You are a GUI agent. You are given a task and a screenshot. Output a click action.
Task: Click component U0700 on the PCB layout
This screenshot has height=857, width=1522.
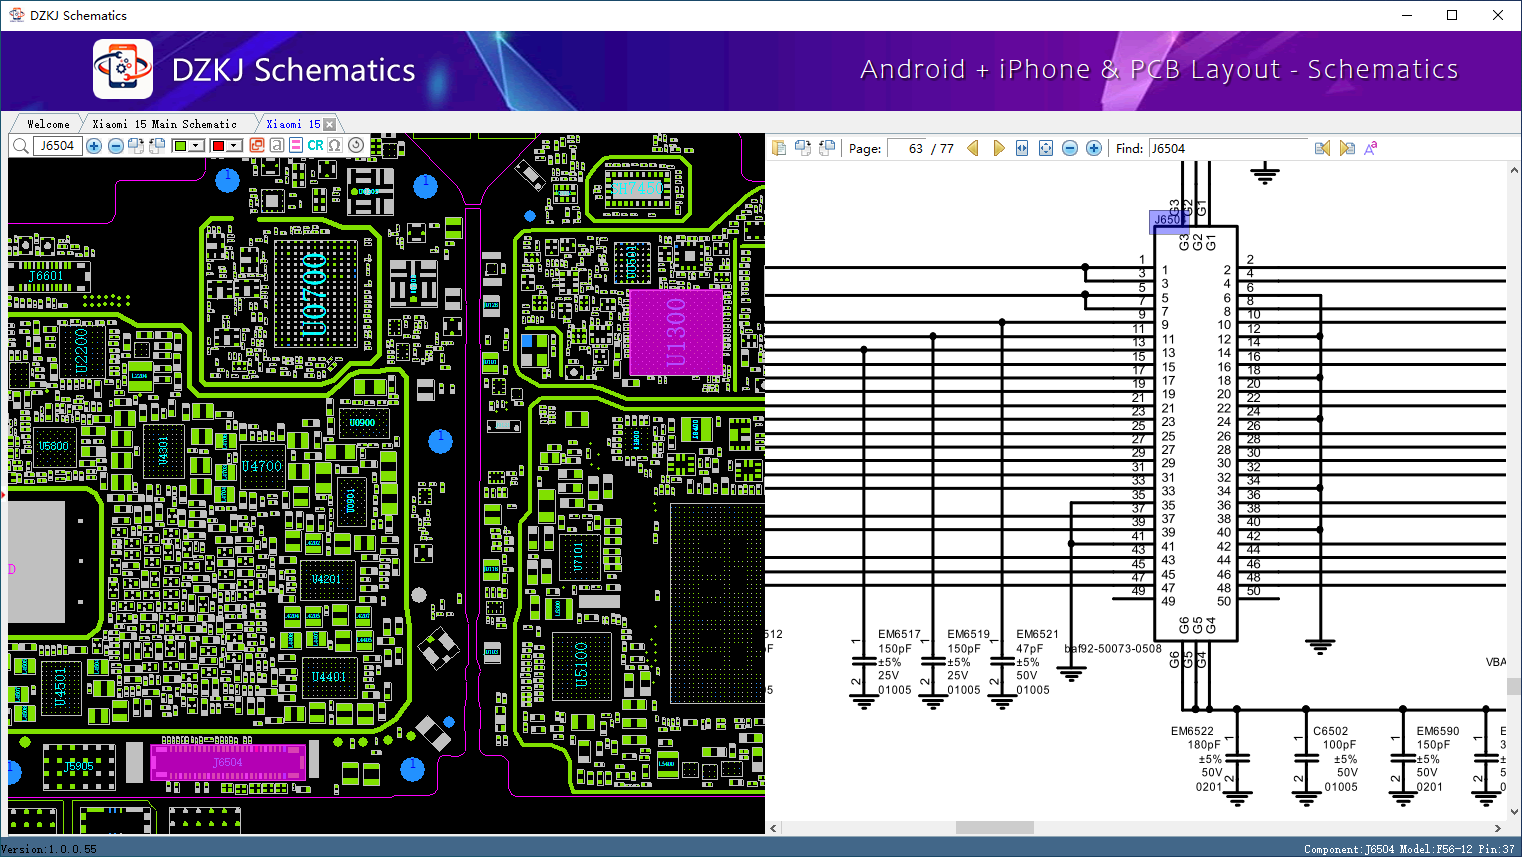coord(314,294)
